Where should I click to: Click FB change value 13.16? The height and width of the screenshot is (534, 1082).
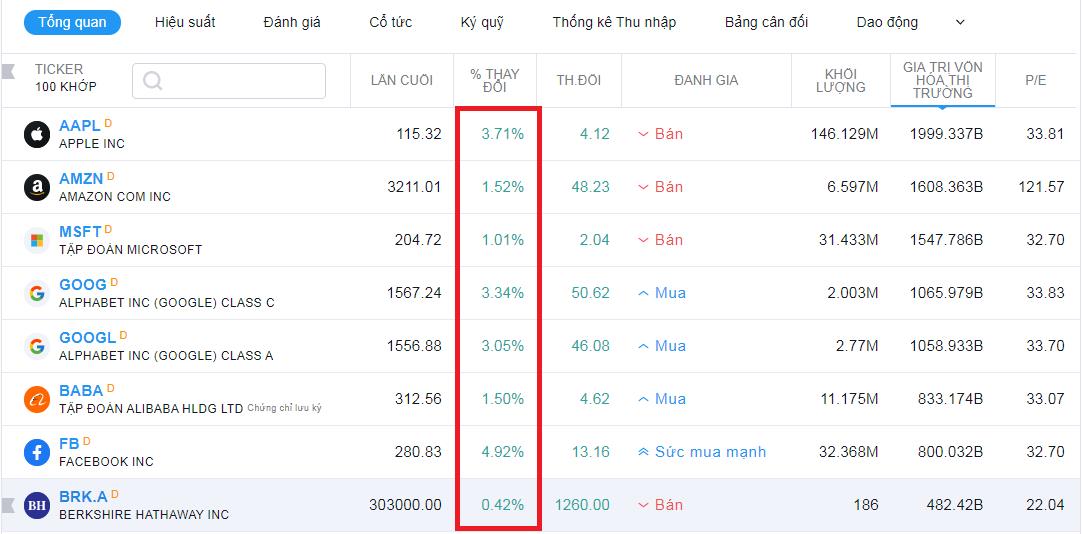(x=591, y=452)
